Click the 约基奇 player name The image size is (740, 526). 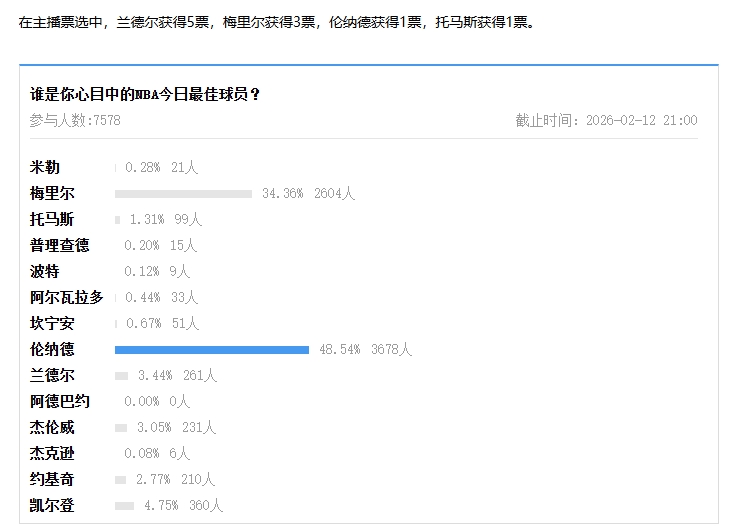pyautogui.click(x=52, y=480)
